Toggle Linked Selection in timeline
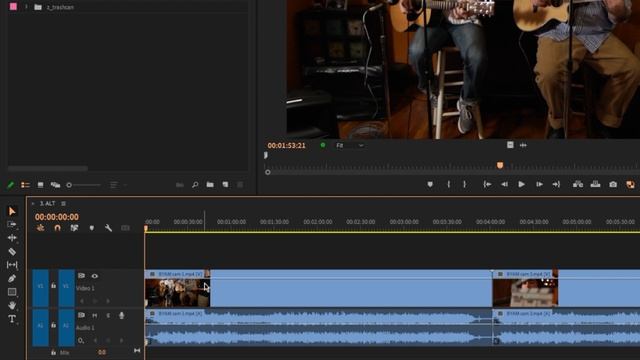Viewport: 640px width, 360px height. pyautogui.click(x=74, y=228)
